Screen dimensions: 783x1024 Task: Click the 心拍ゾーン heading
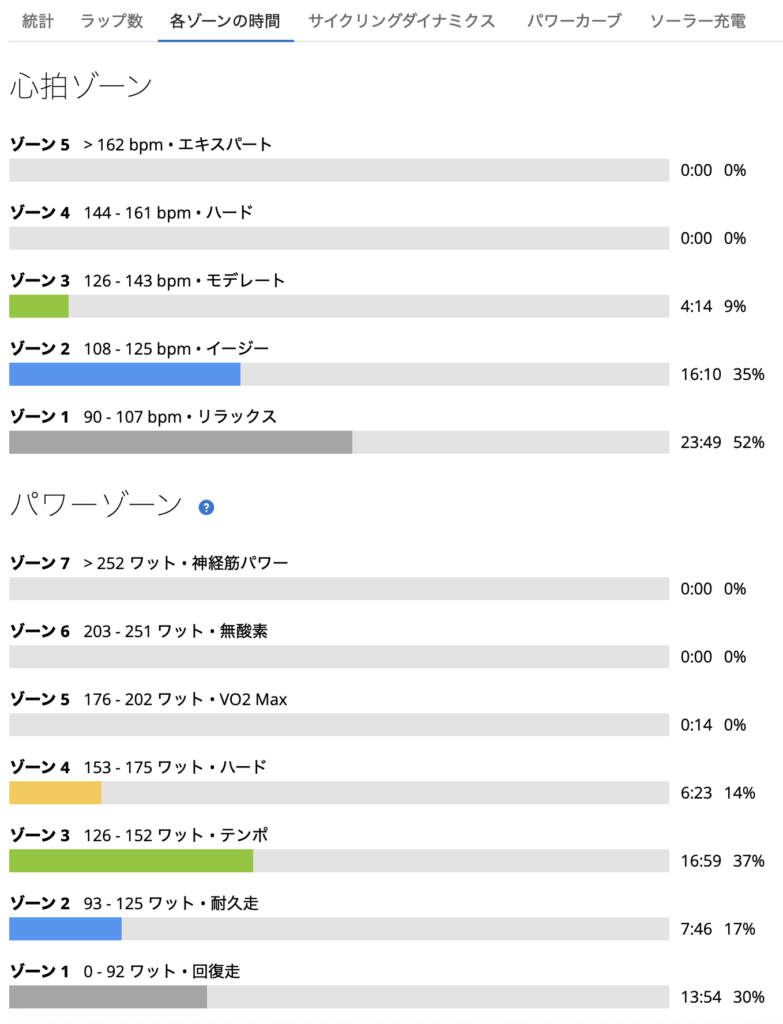pos(81,86)
